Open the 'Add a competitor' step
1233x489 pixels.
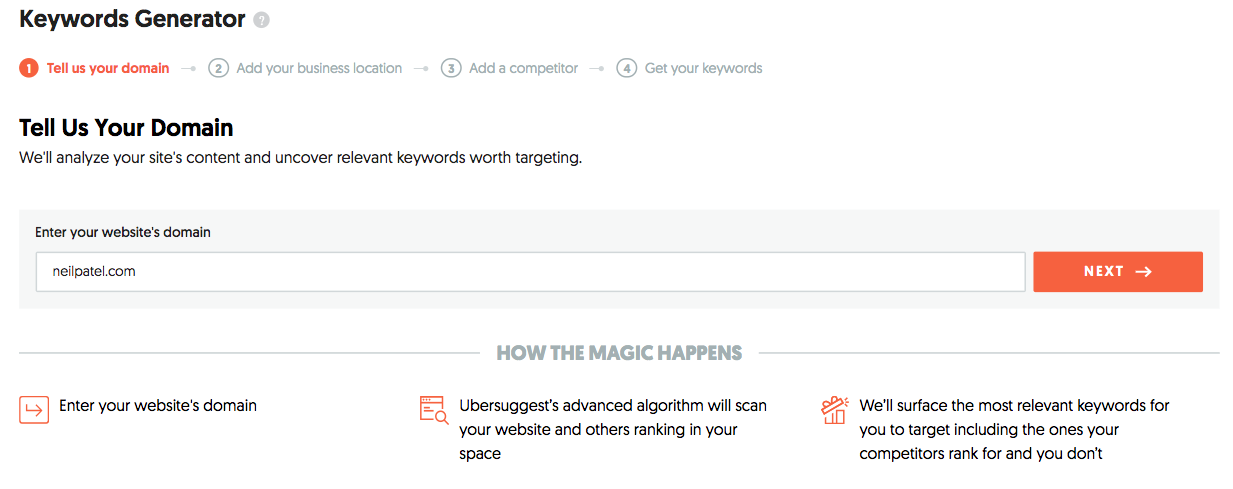click(x=523, y=68)
